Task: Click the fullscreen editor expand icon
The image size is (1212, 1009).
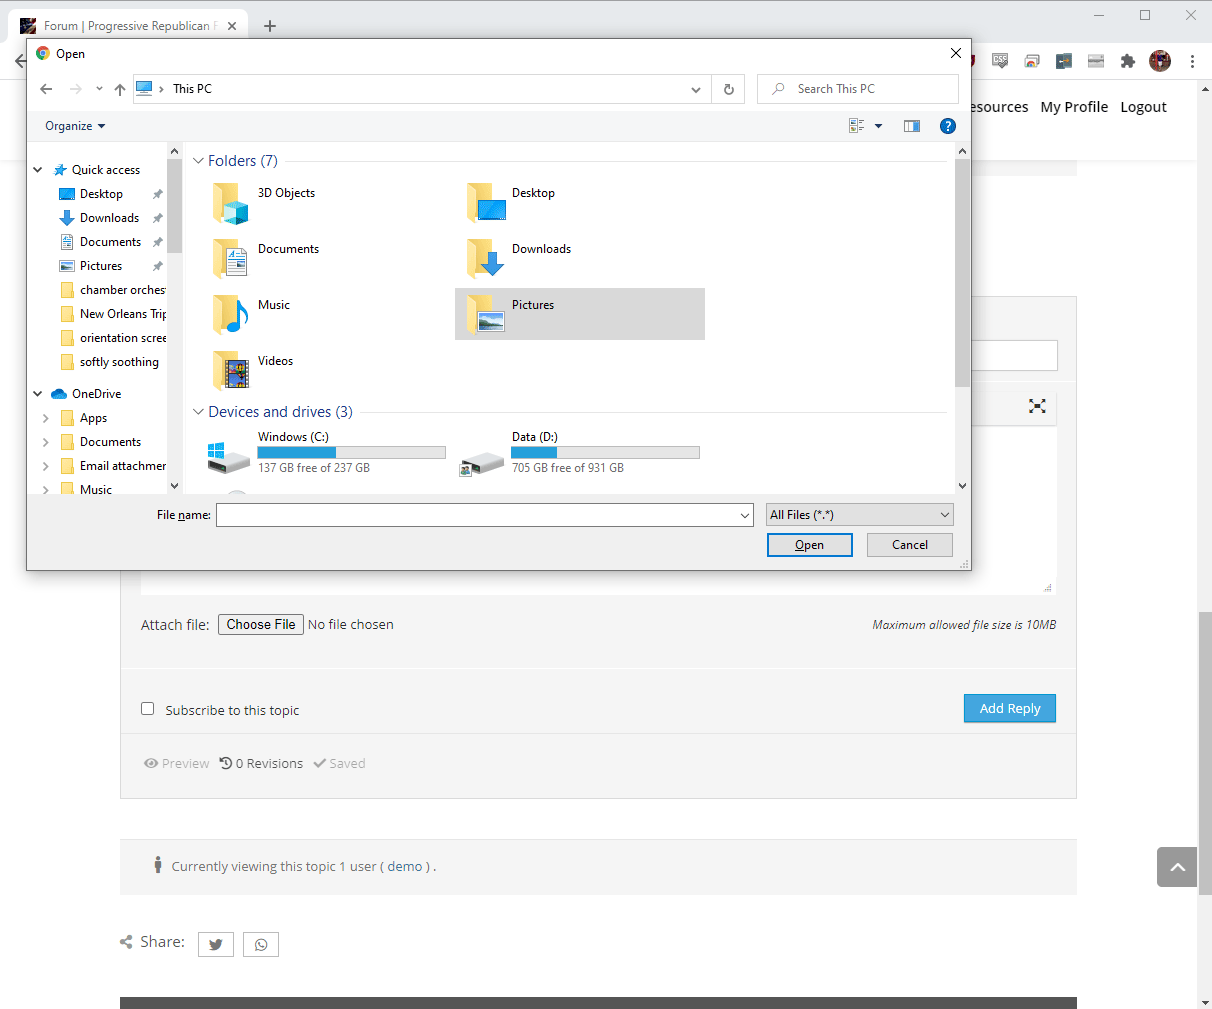Action: coord(1037,406)
